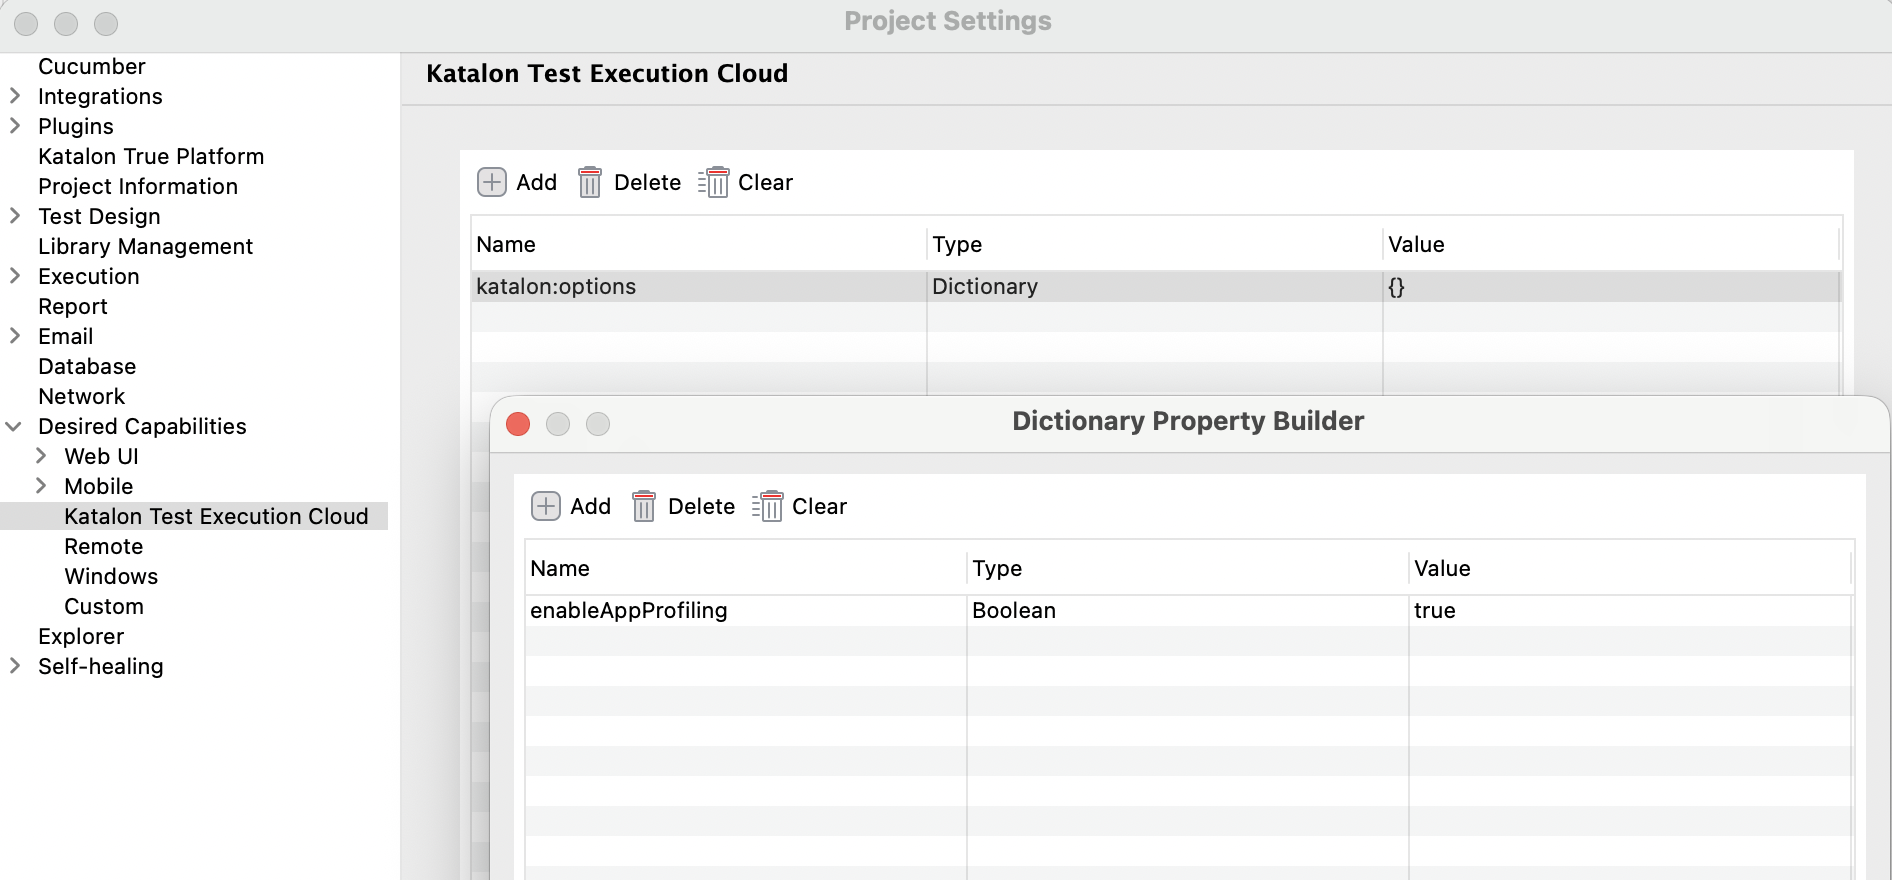Expand the Mobile tree node
This screenshot has width=1892, height=880.
click(41, 486)
